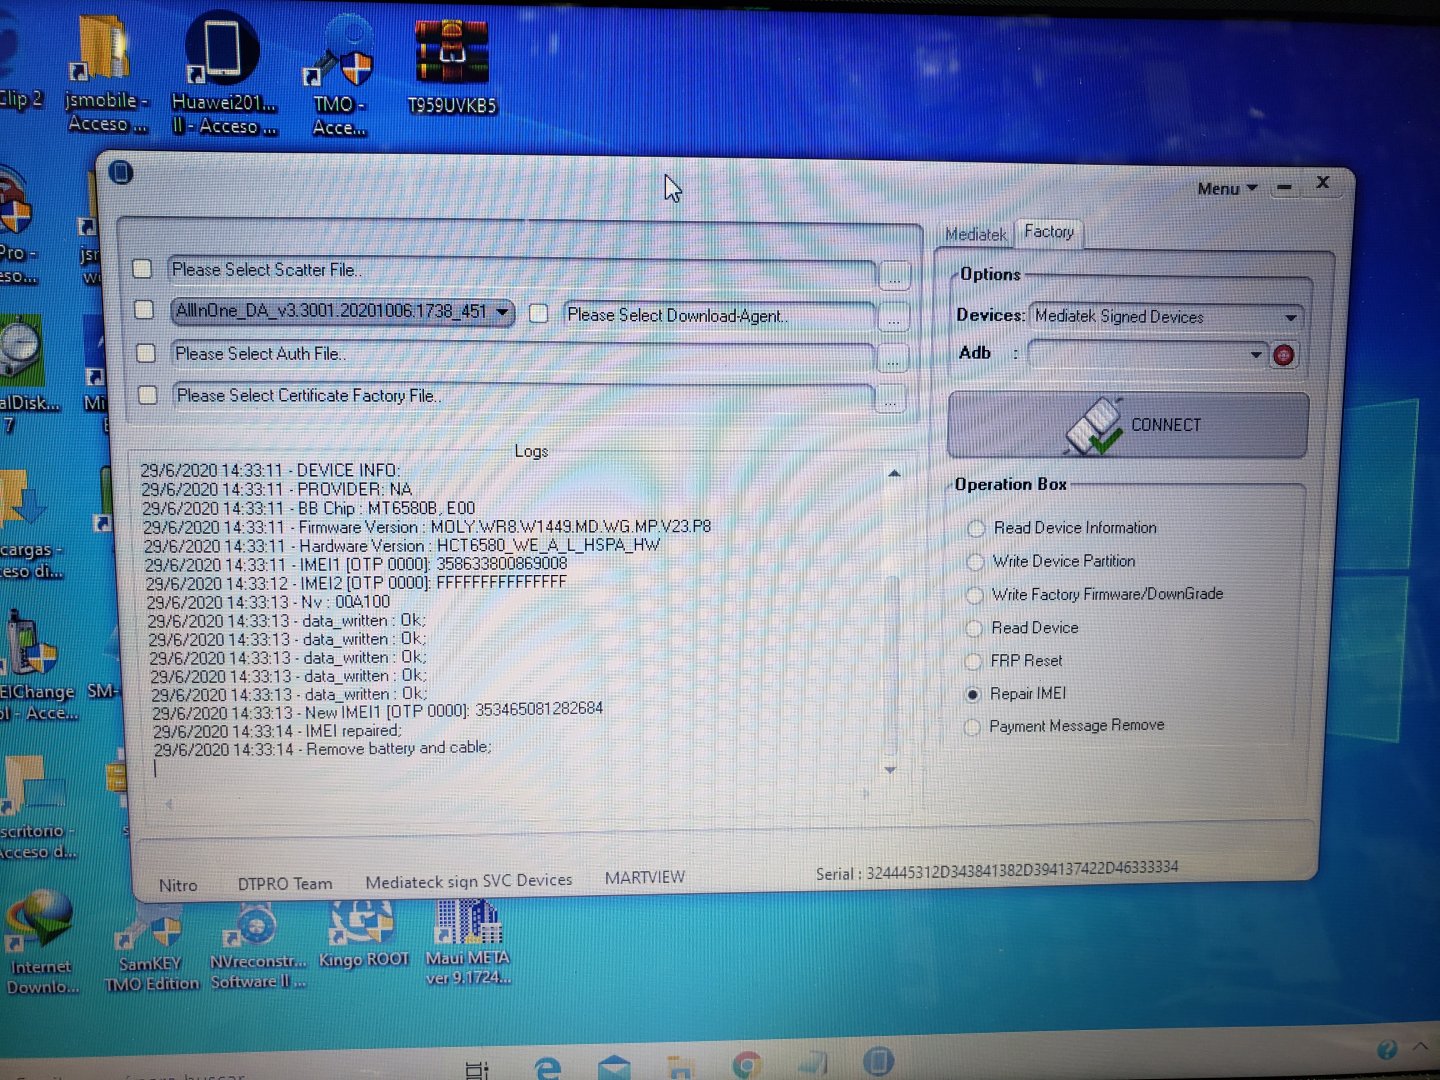Browse for auth file button

(x=892, y=358)
